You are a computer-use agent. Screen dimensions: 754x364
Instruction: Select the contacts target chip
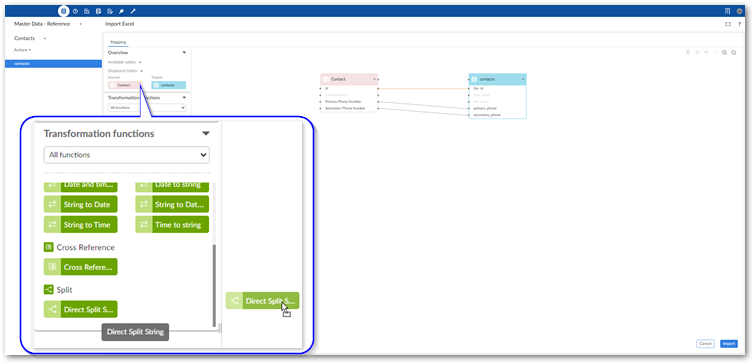(x=169, y=85)
